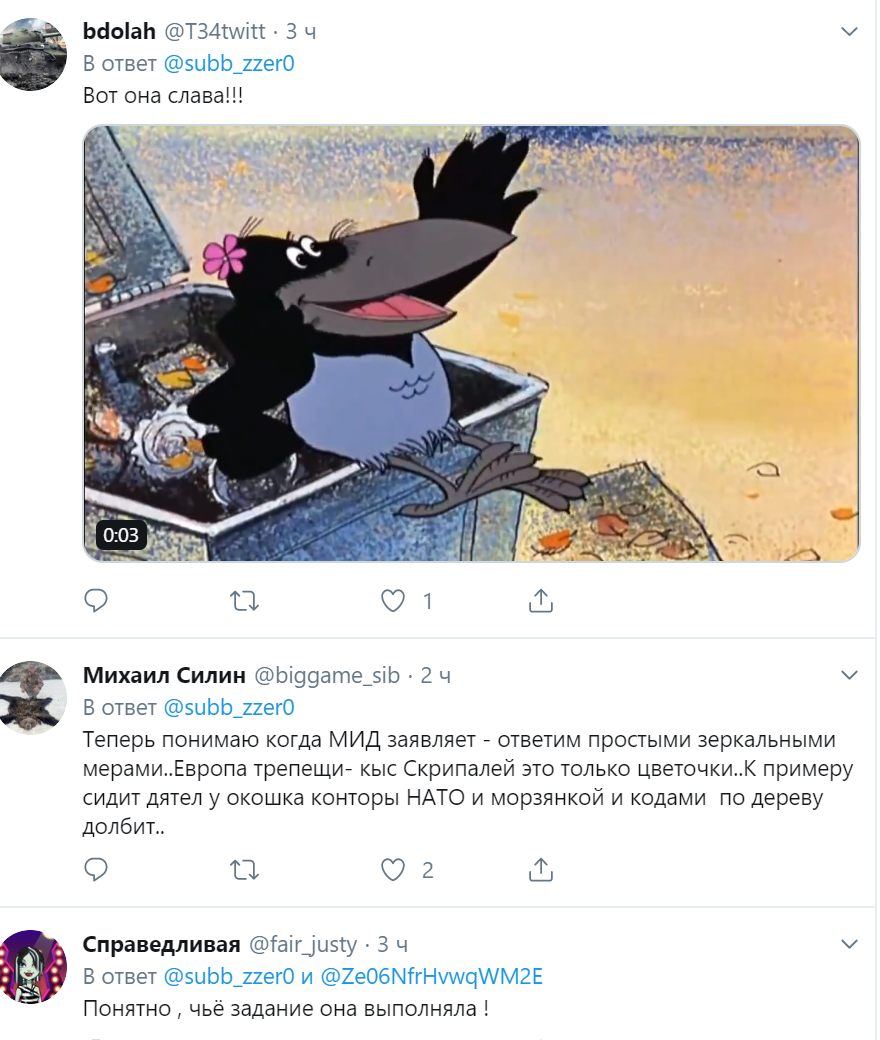Open Михаил Силин's display name
This screenshot has height=1040, width=880.
(164, 675)
